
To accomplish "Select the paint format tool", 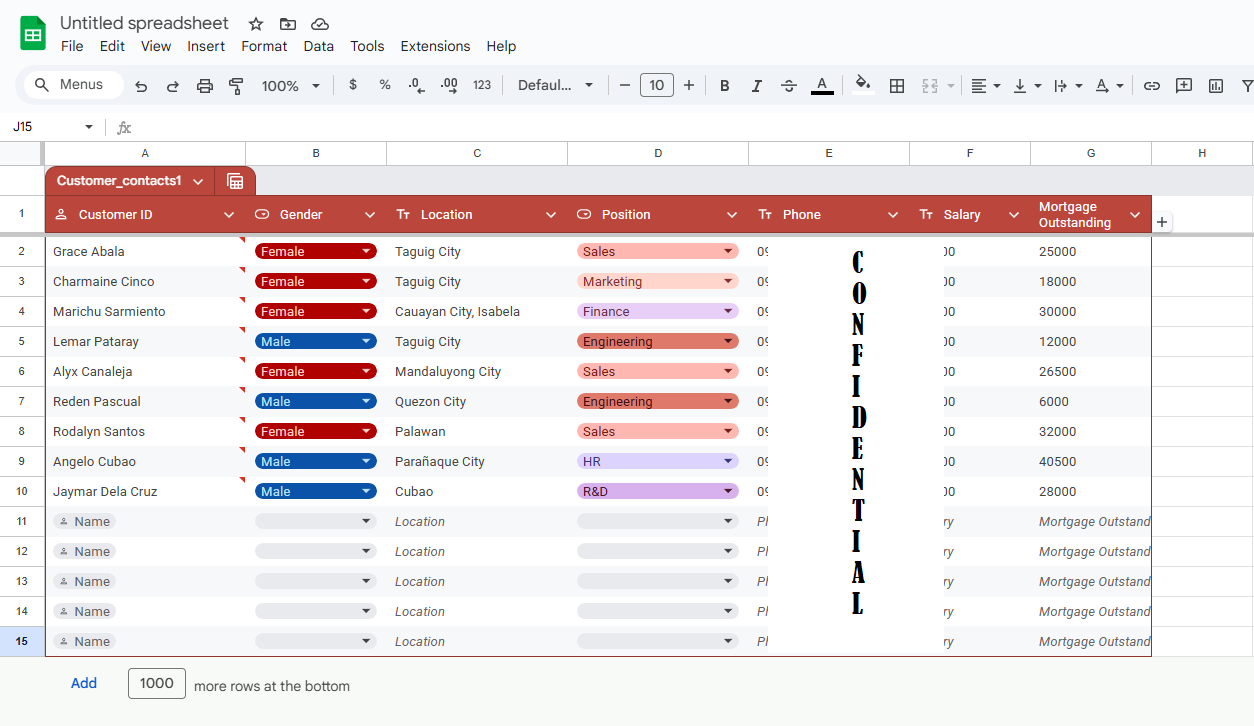I will pos(236,86).
